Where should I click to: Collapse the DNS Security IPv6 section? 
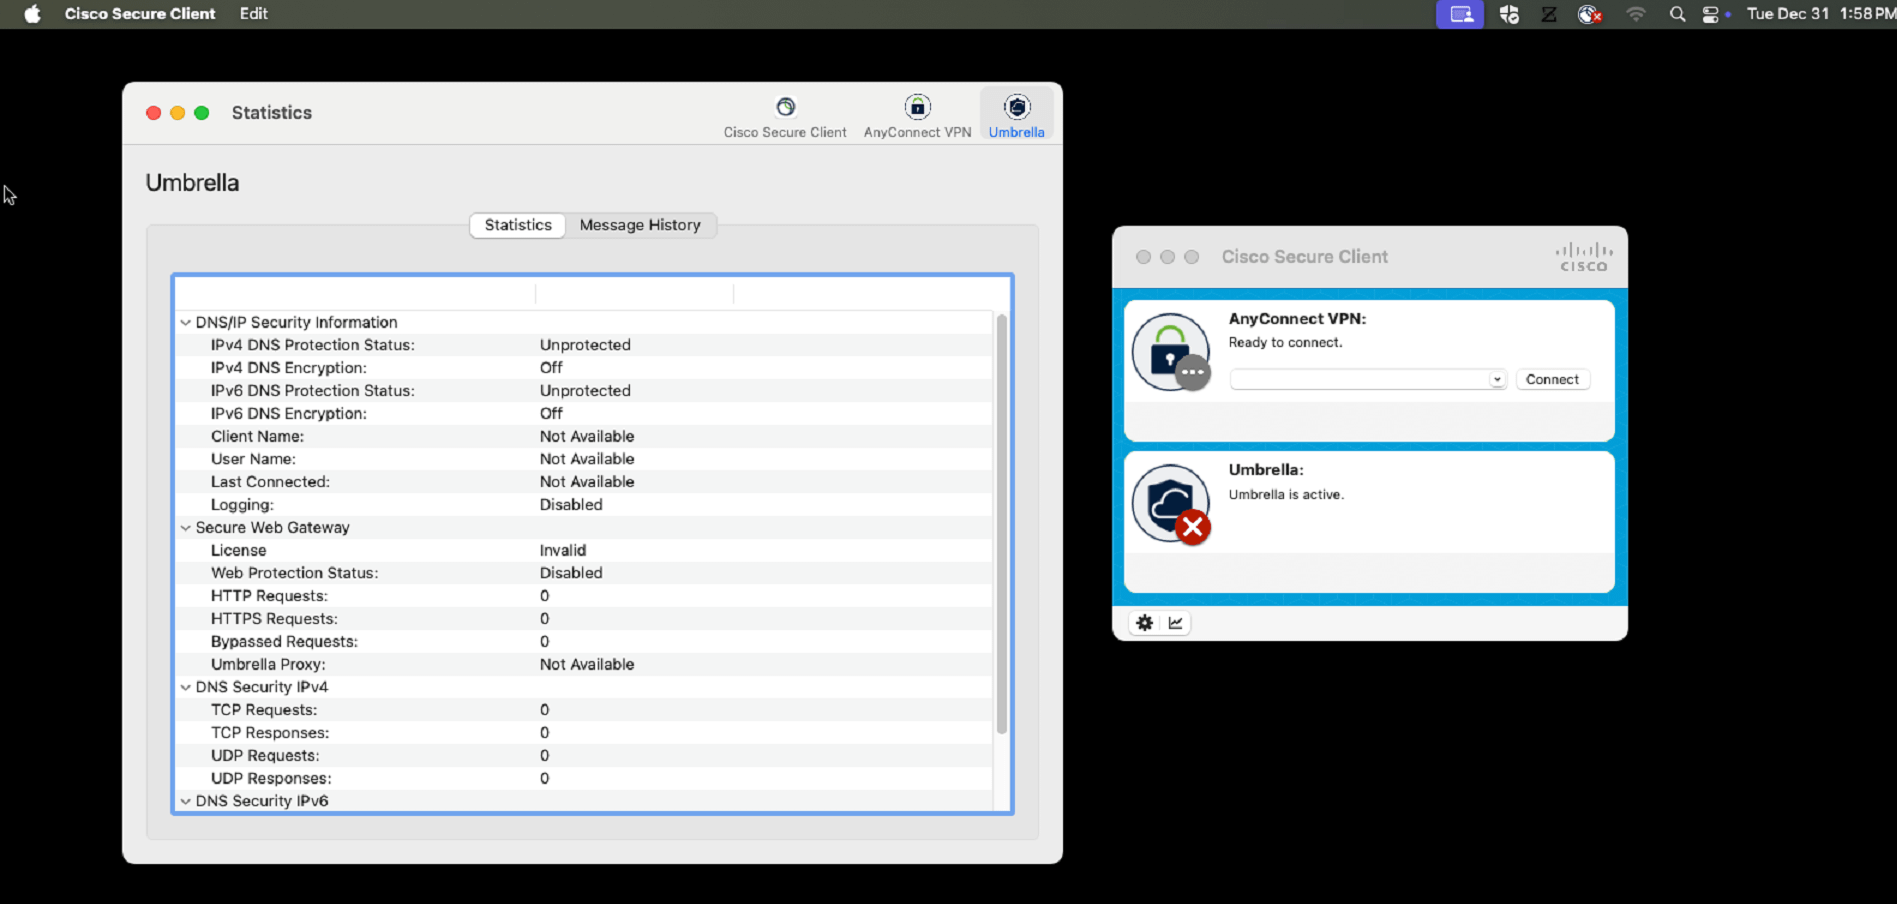click(185, 801)
